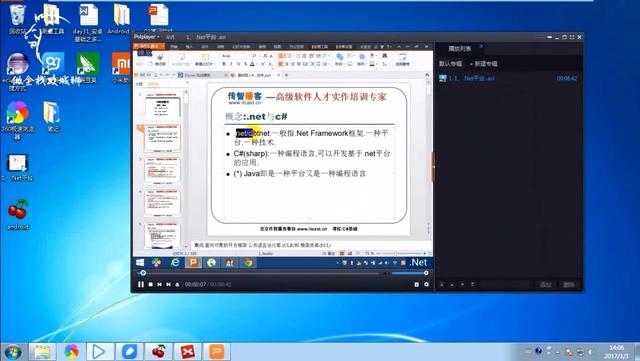Click the 删除 delete button in playlist
Viewport: 640px width, 361px height.
pyautogui.click(x=569, y=284)
